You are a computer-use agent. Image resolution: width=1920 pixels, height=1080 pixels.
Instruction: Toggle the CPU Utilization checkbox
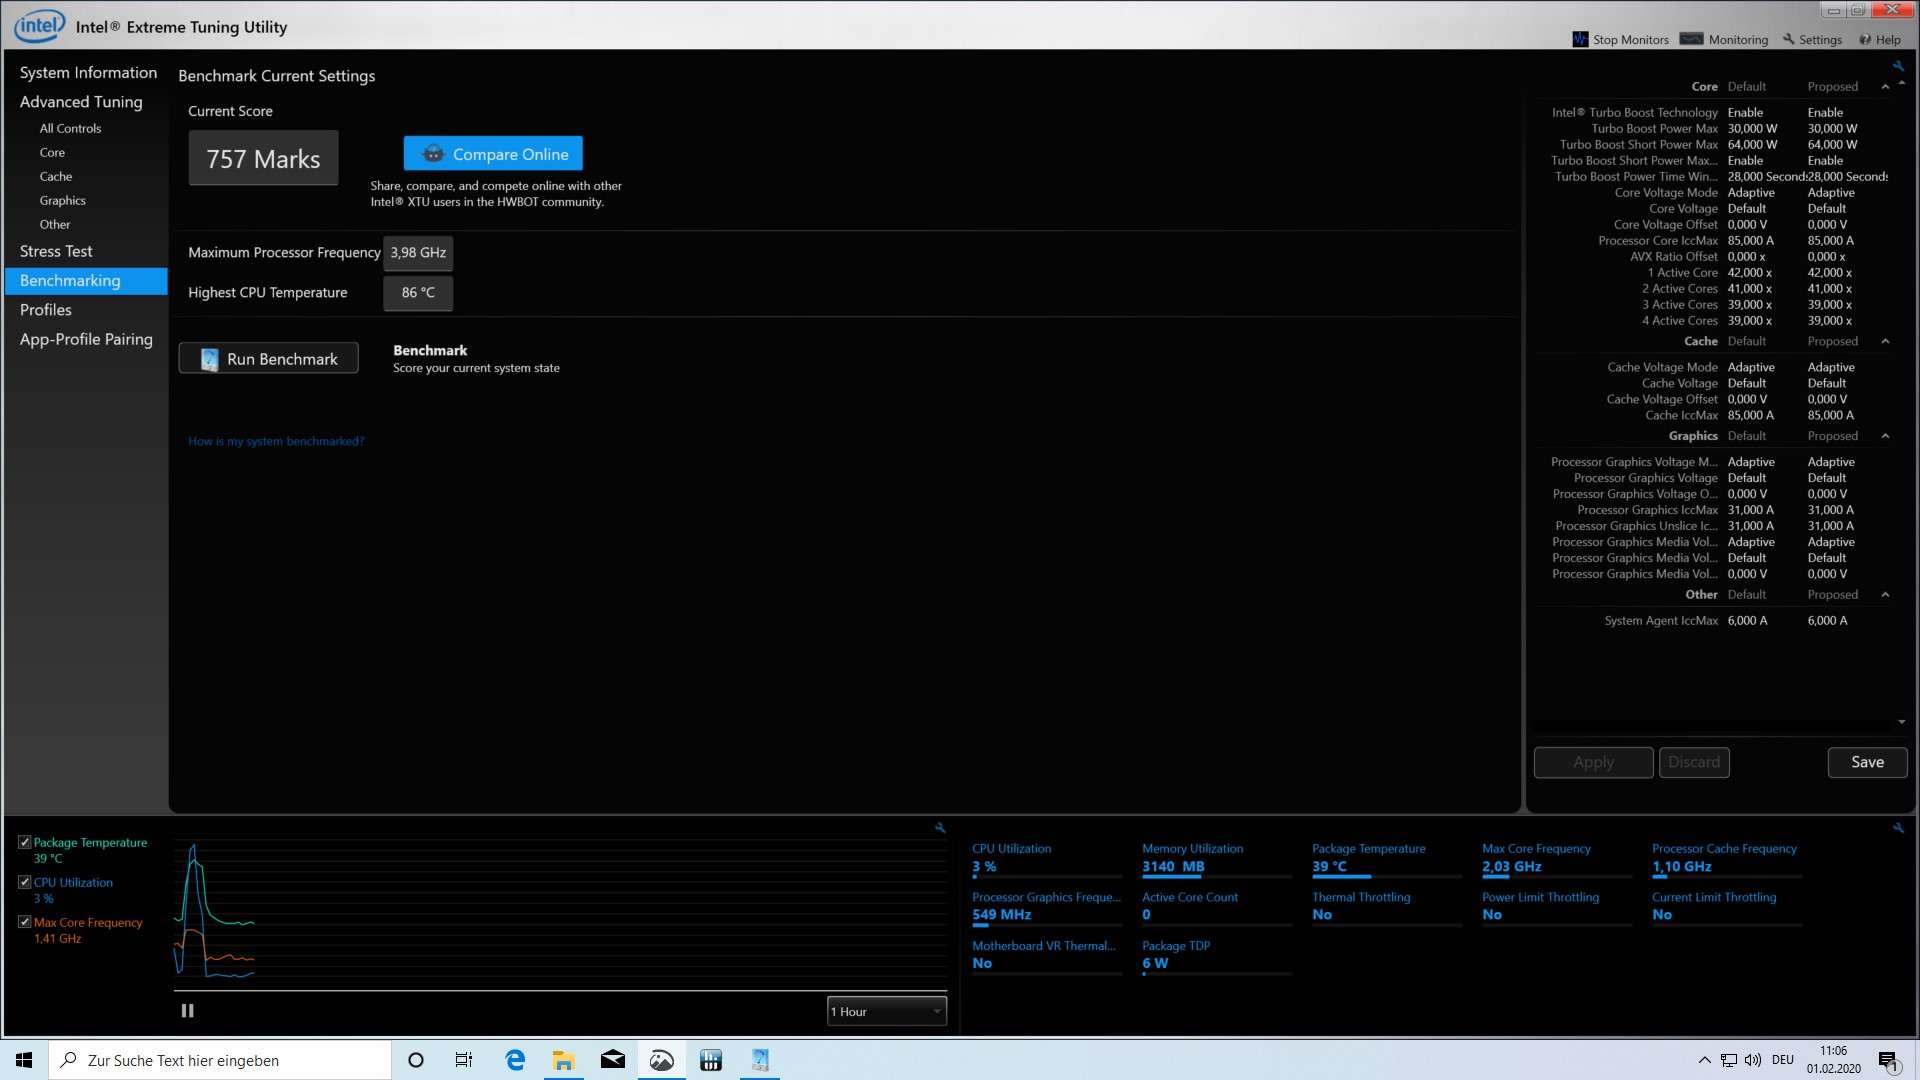25,883
